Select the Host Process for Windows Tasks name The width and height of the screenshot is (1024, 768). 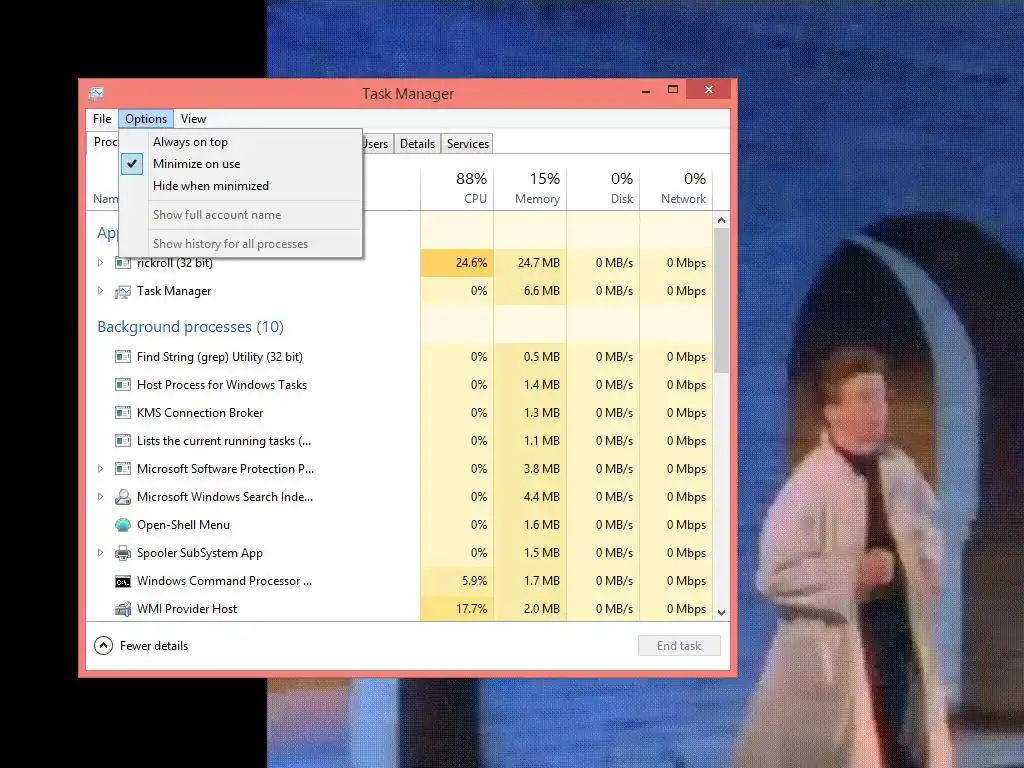tap(222, 385)
